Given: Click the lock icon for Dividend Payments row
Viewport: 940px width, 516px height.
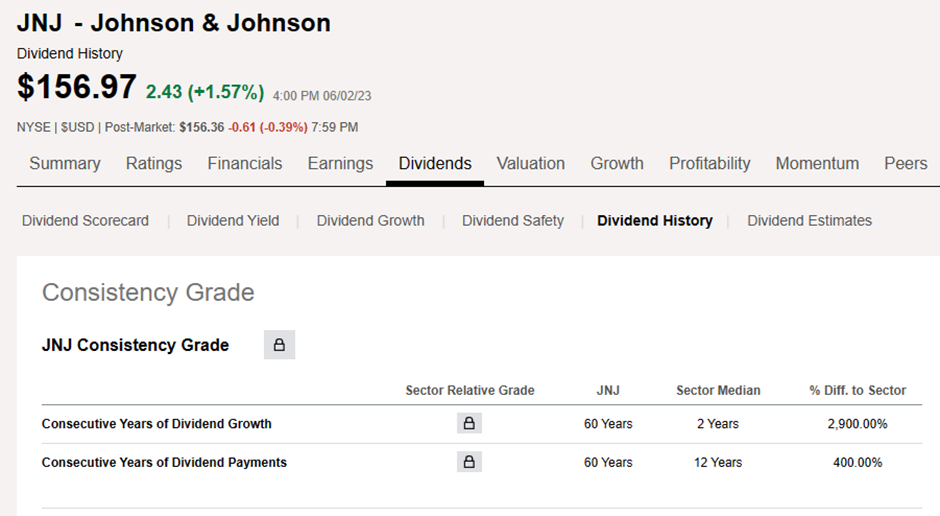Looking at the screenshot, I should click(x=469, y=462).
